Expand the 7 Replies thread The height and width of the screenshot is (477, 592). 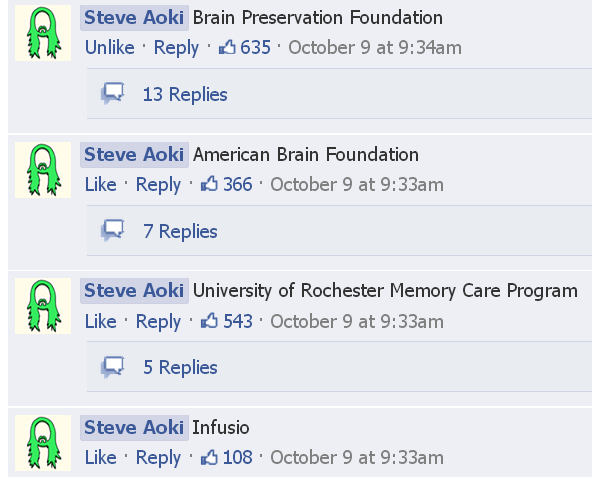pos(180,231)
